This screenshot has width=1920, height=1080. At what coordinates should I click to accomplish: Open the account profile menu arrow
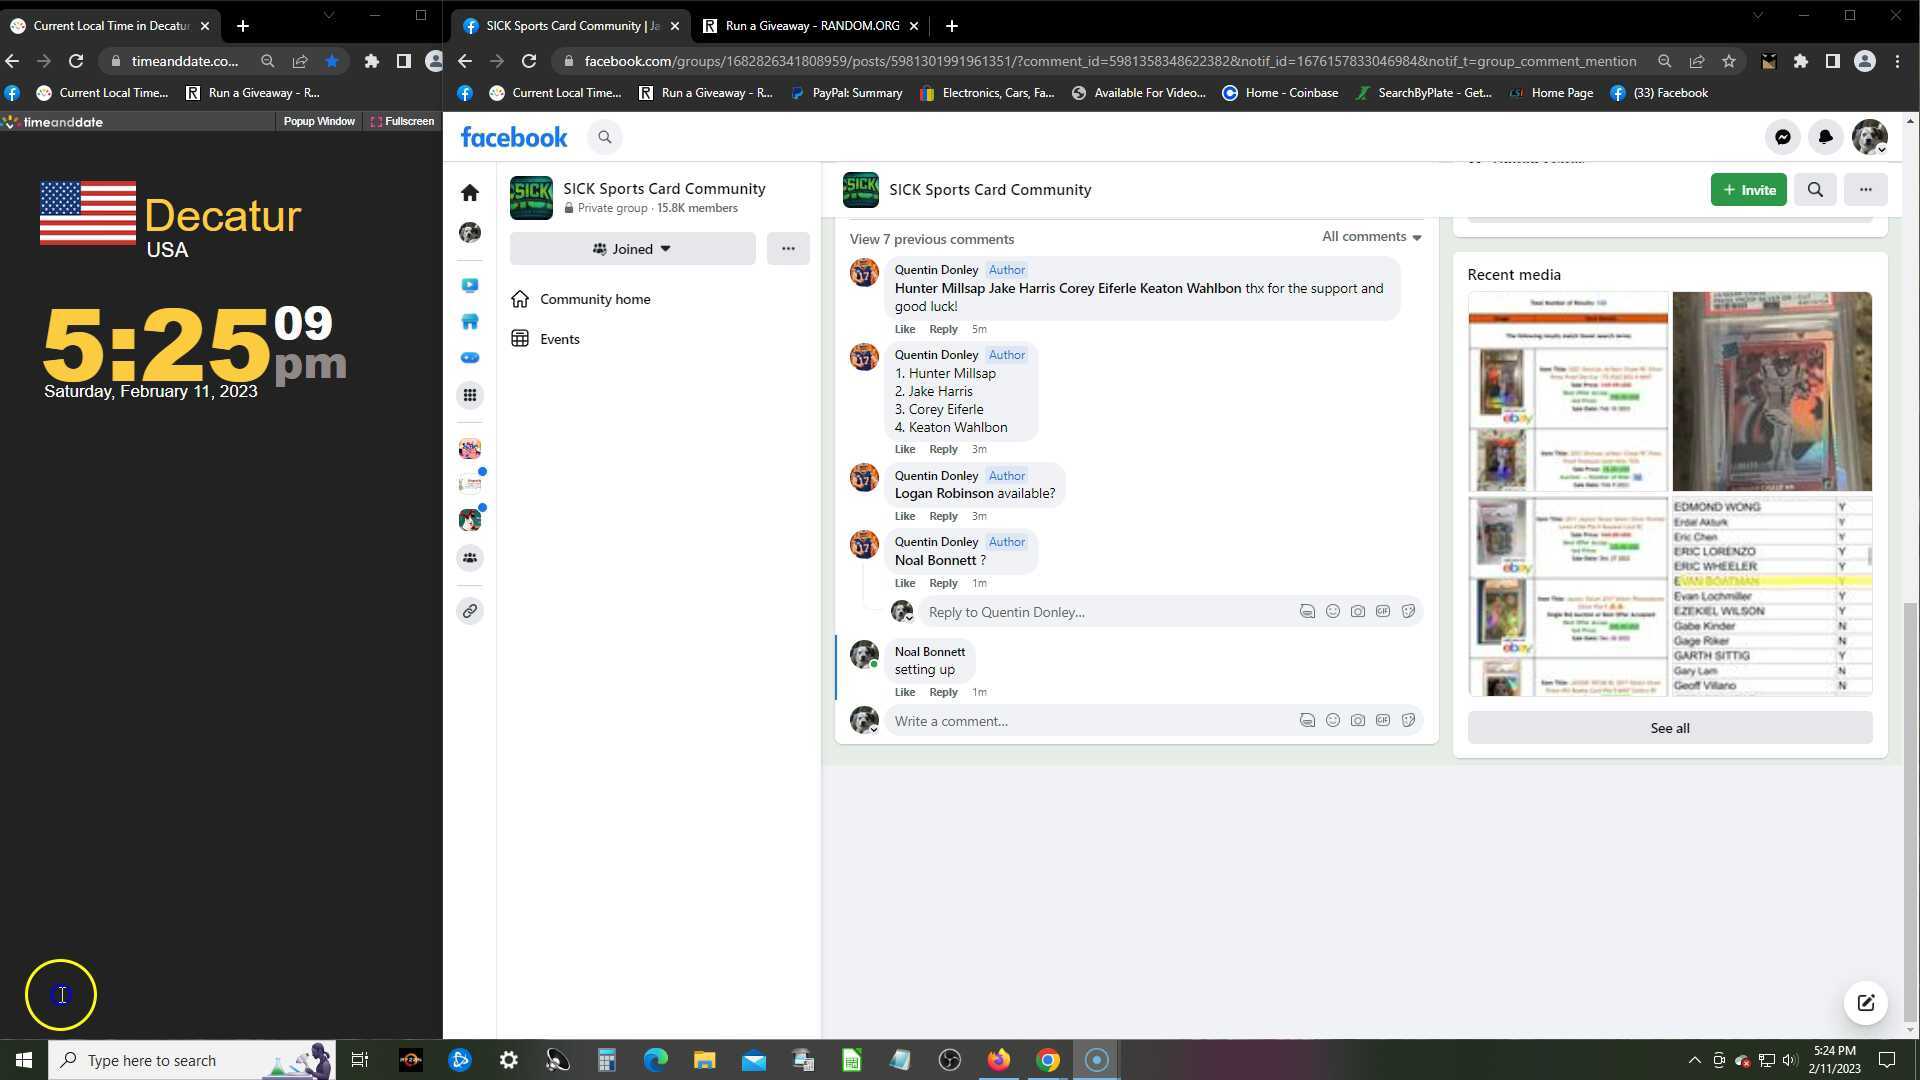pyautogui.click(x=1881, y=149)
